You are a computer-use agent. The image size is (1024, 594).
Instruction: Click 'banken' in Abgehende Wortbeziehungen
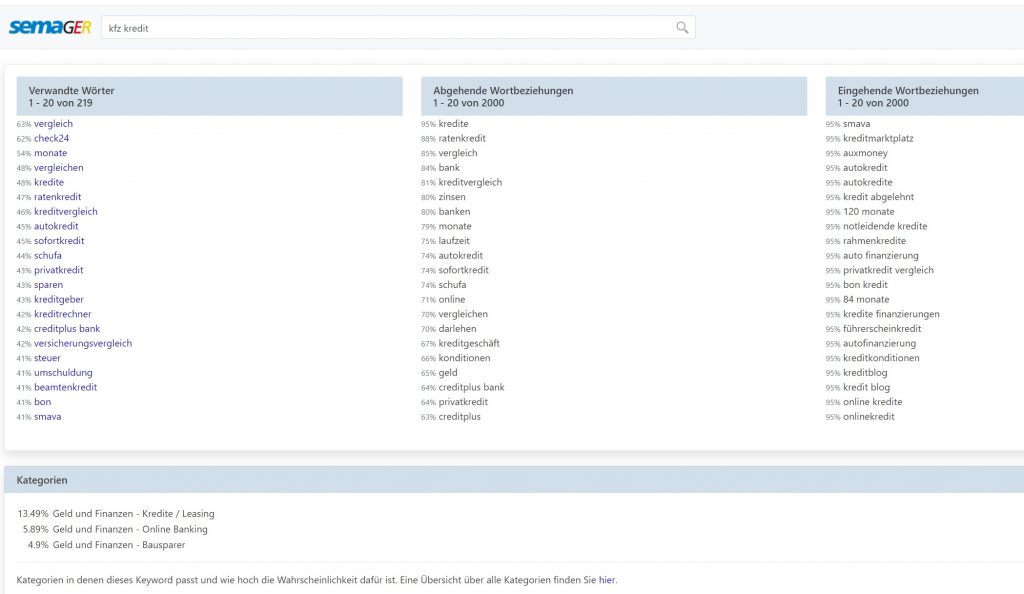click(454, 211)
